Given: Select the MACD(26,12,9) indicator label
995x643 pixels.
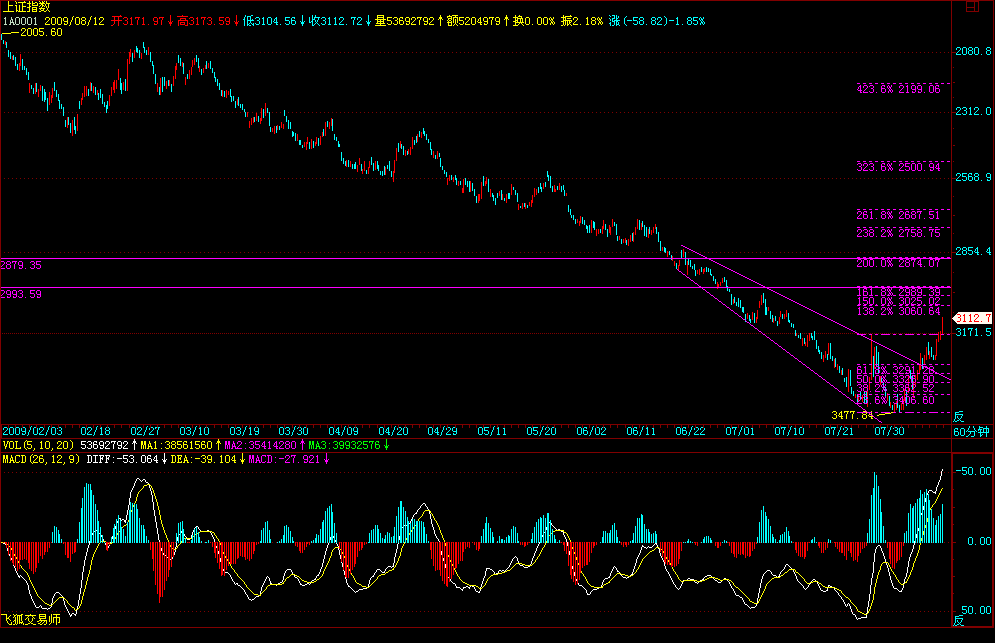Looking at the screenshot, I should 41,459.
